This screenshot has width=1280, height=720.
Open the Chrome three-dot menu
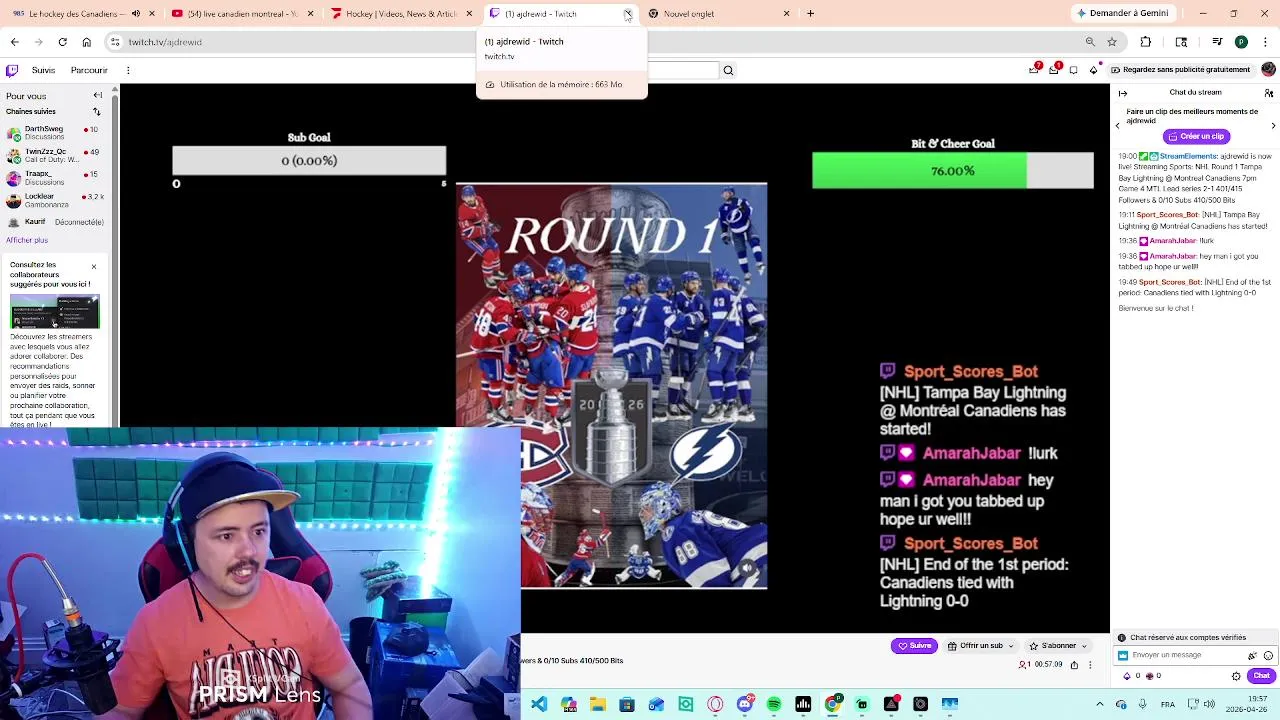tap(1265, 42)
